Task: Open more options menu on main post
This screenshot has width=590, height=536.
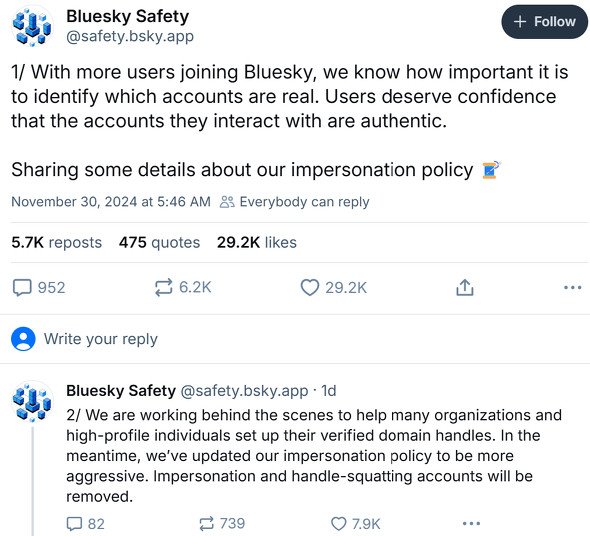Action: pos(573,288)
